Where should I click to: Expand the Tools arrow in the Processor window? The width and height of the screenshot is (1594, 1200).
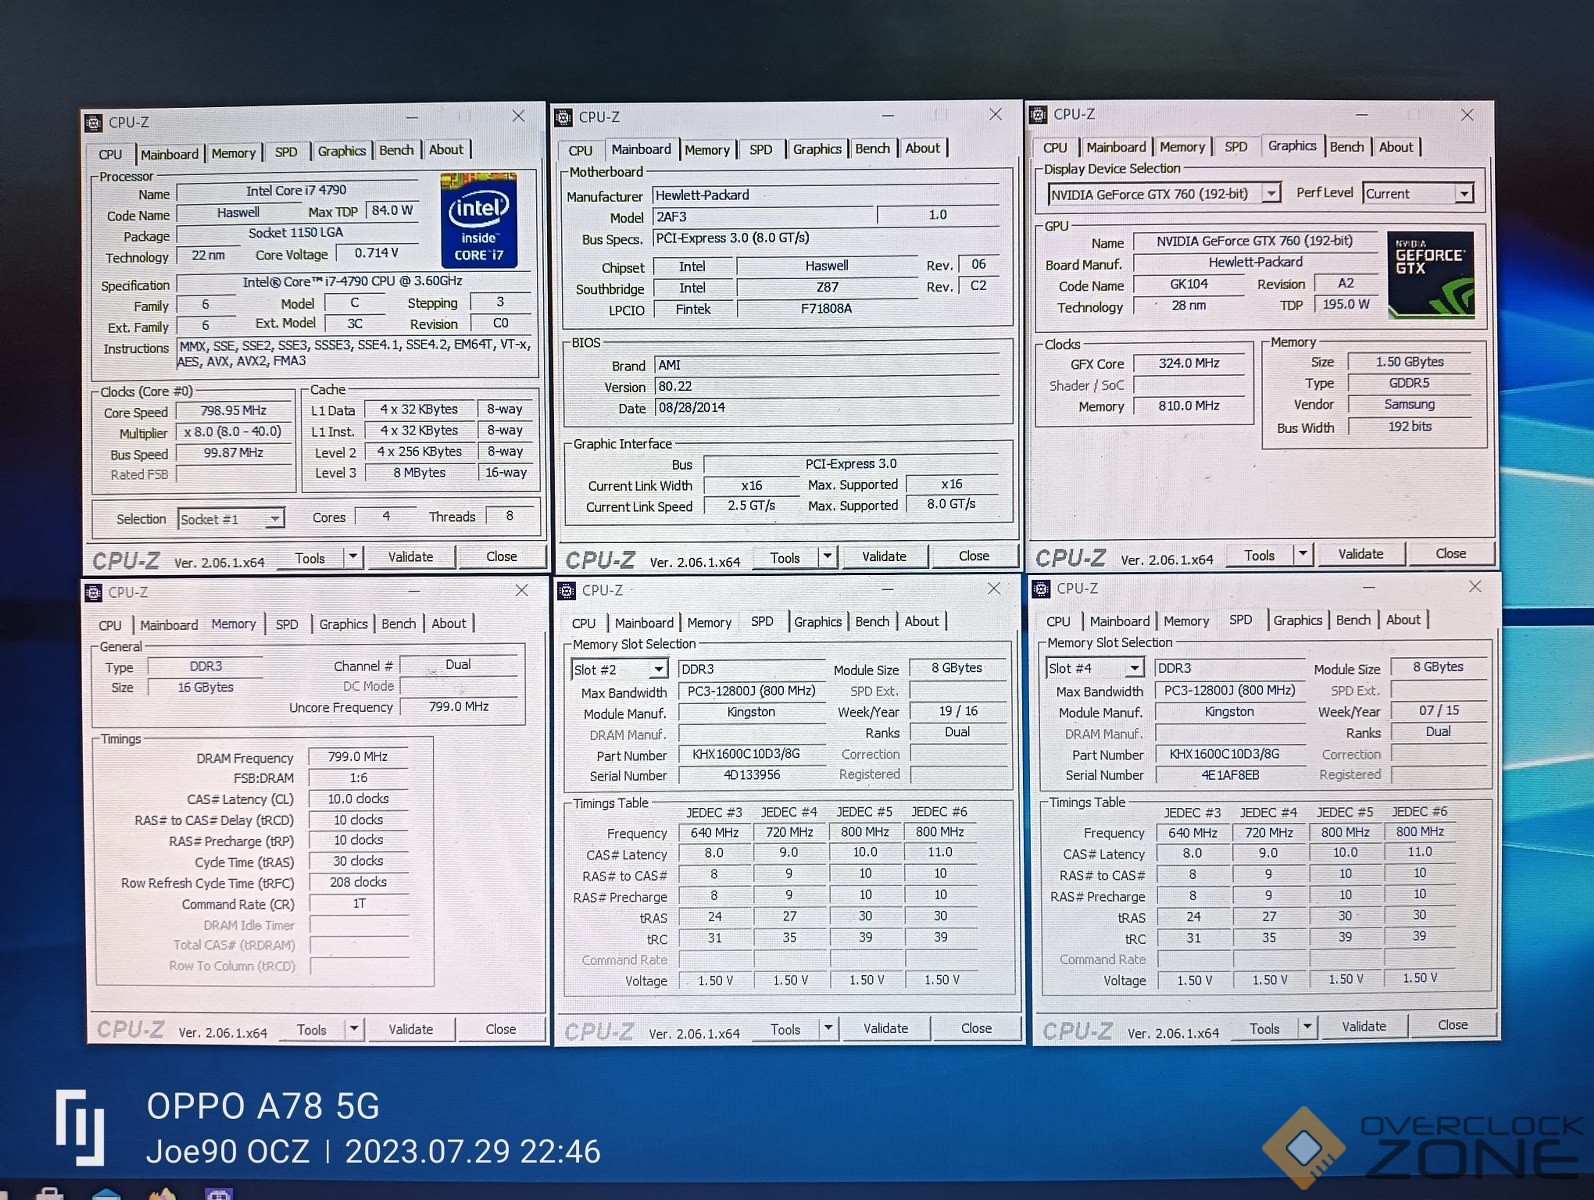point(353,557)
